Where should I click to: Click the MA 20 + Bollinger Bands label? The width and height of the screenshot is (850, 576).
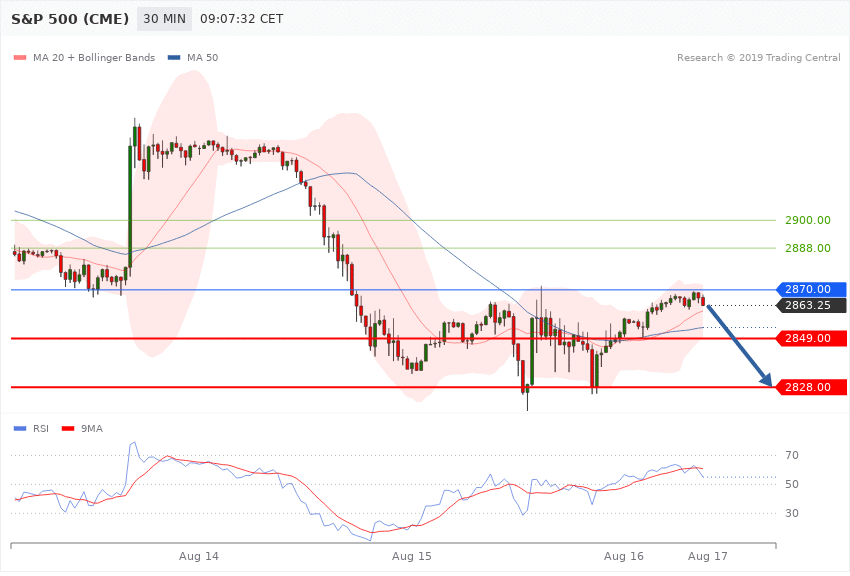(94, 57)
